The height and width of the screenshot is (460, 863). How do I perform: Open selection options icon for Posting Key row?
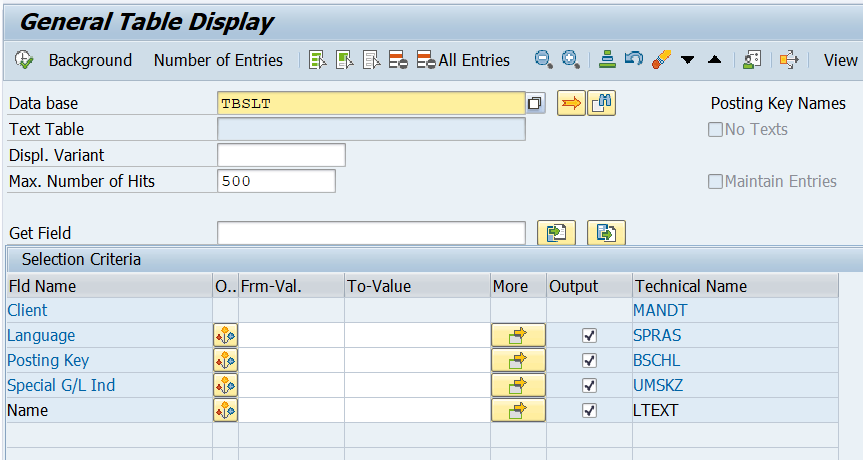tap(226, 360)
